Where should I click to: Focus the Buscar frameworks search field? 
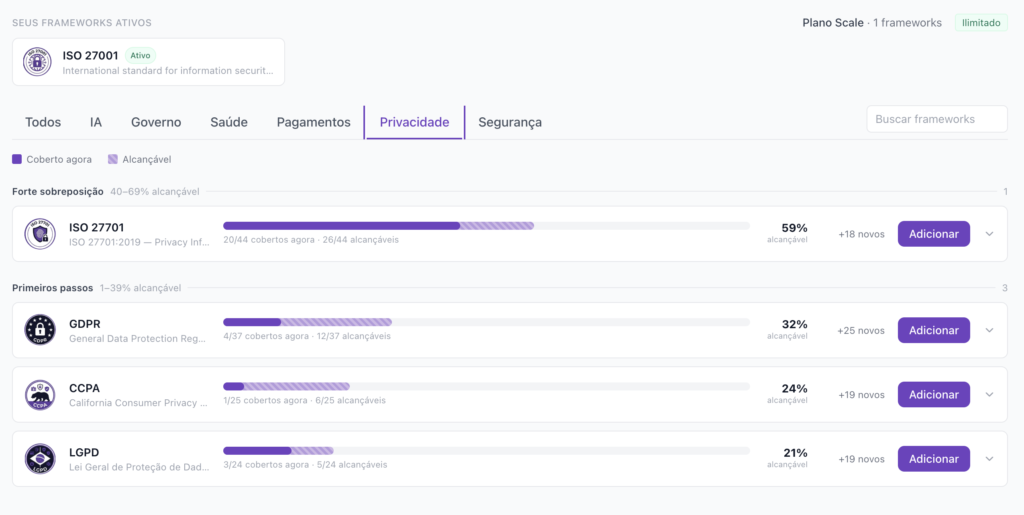tap(937, 119)
